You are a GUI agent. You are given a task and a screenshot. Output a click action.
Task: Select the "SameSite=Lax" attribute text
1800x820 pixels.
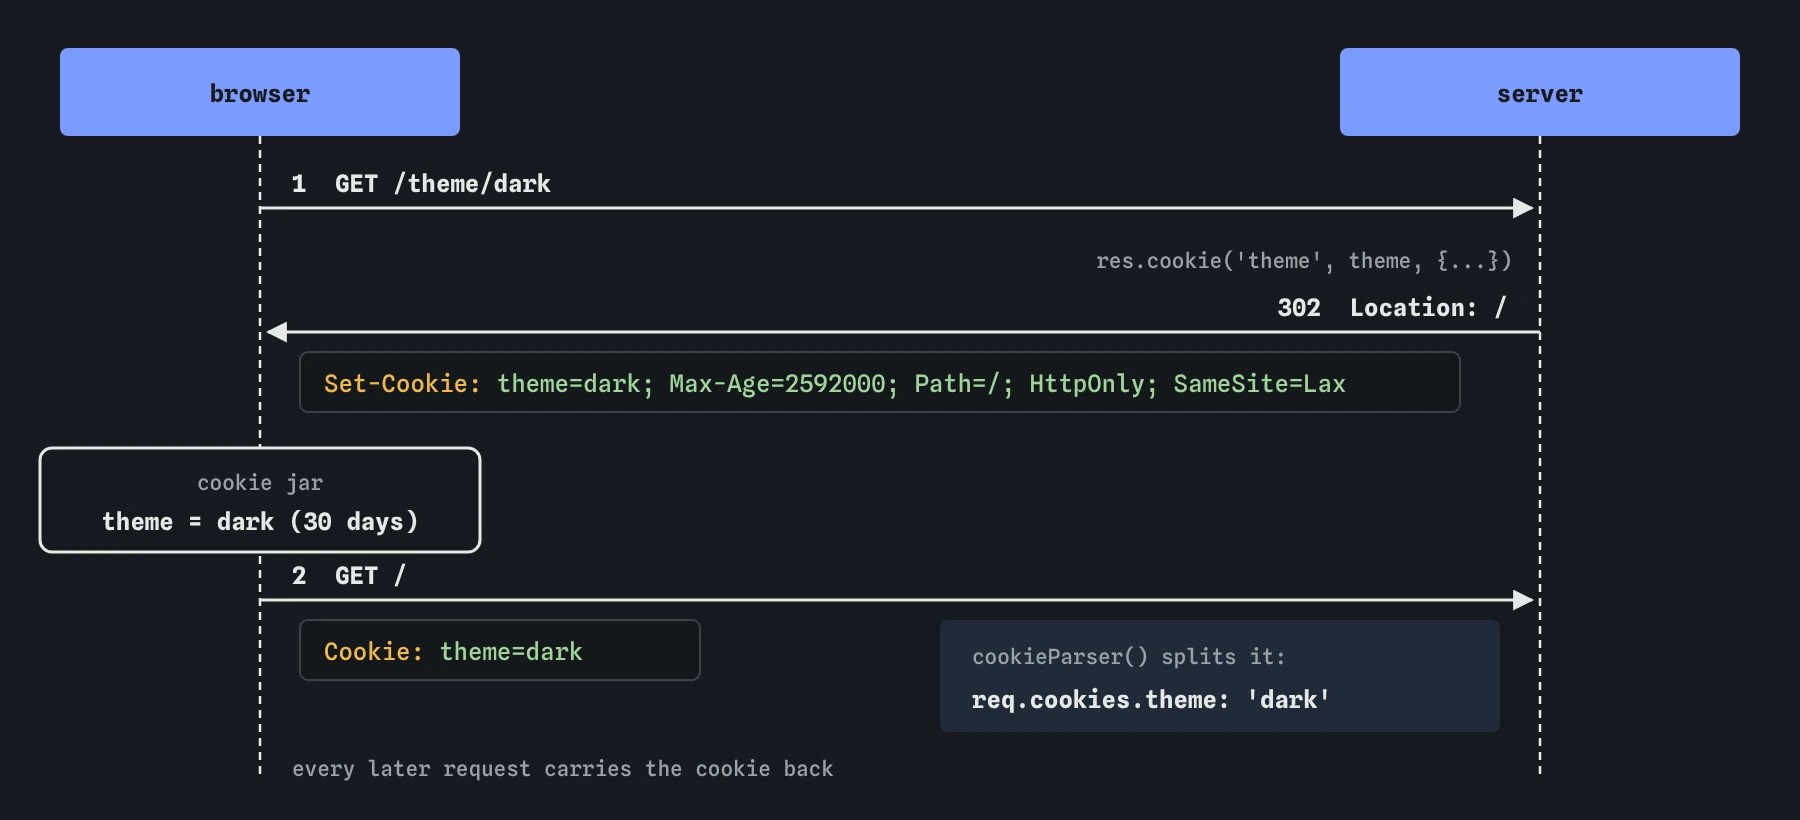[x=1259, y=384]
